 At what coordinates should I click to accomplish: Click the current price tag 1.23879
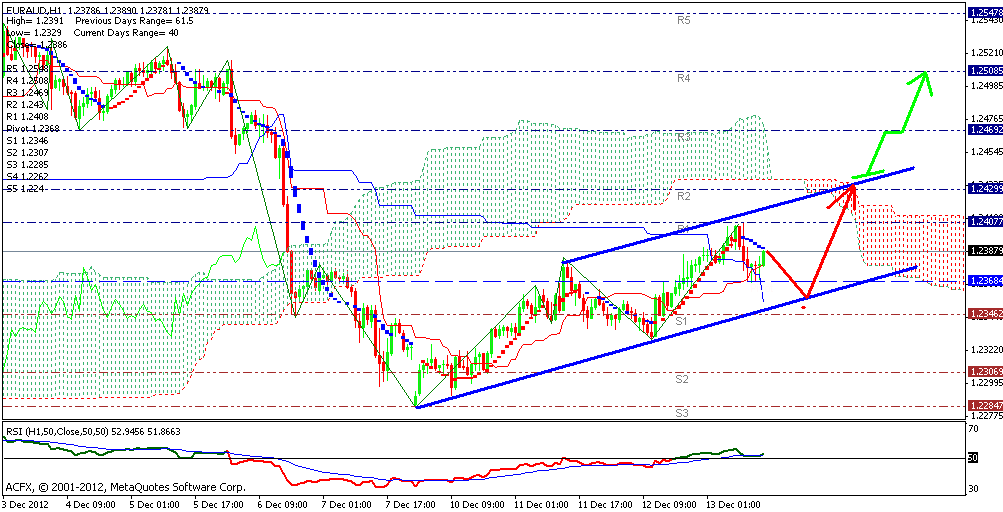pos(984,249)
